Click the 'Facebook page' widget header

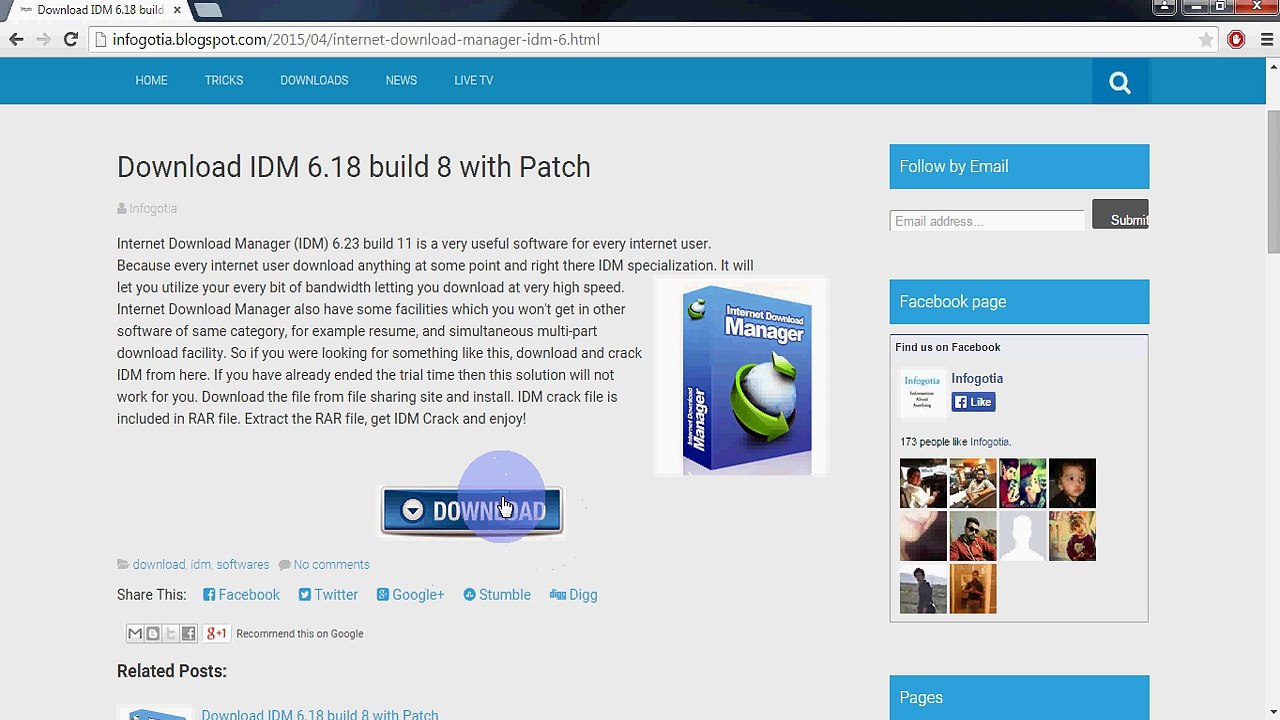[1019, 302]
